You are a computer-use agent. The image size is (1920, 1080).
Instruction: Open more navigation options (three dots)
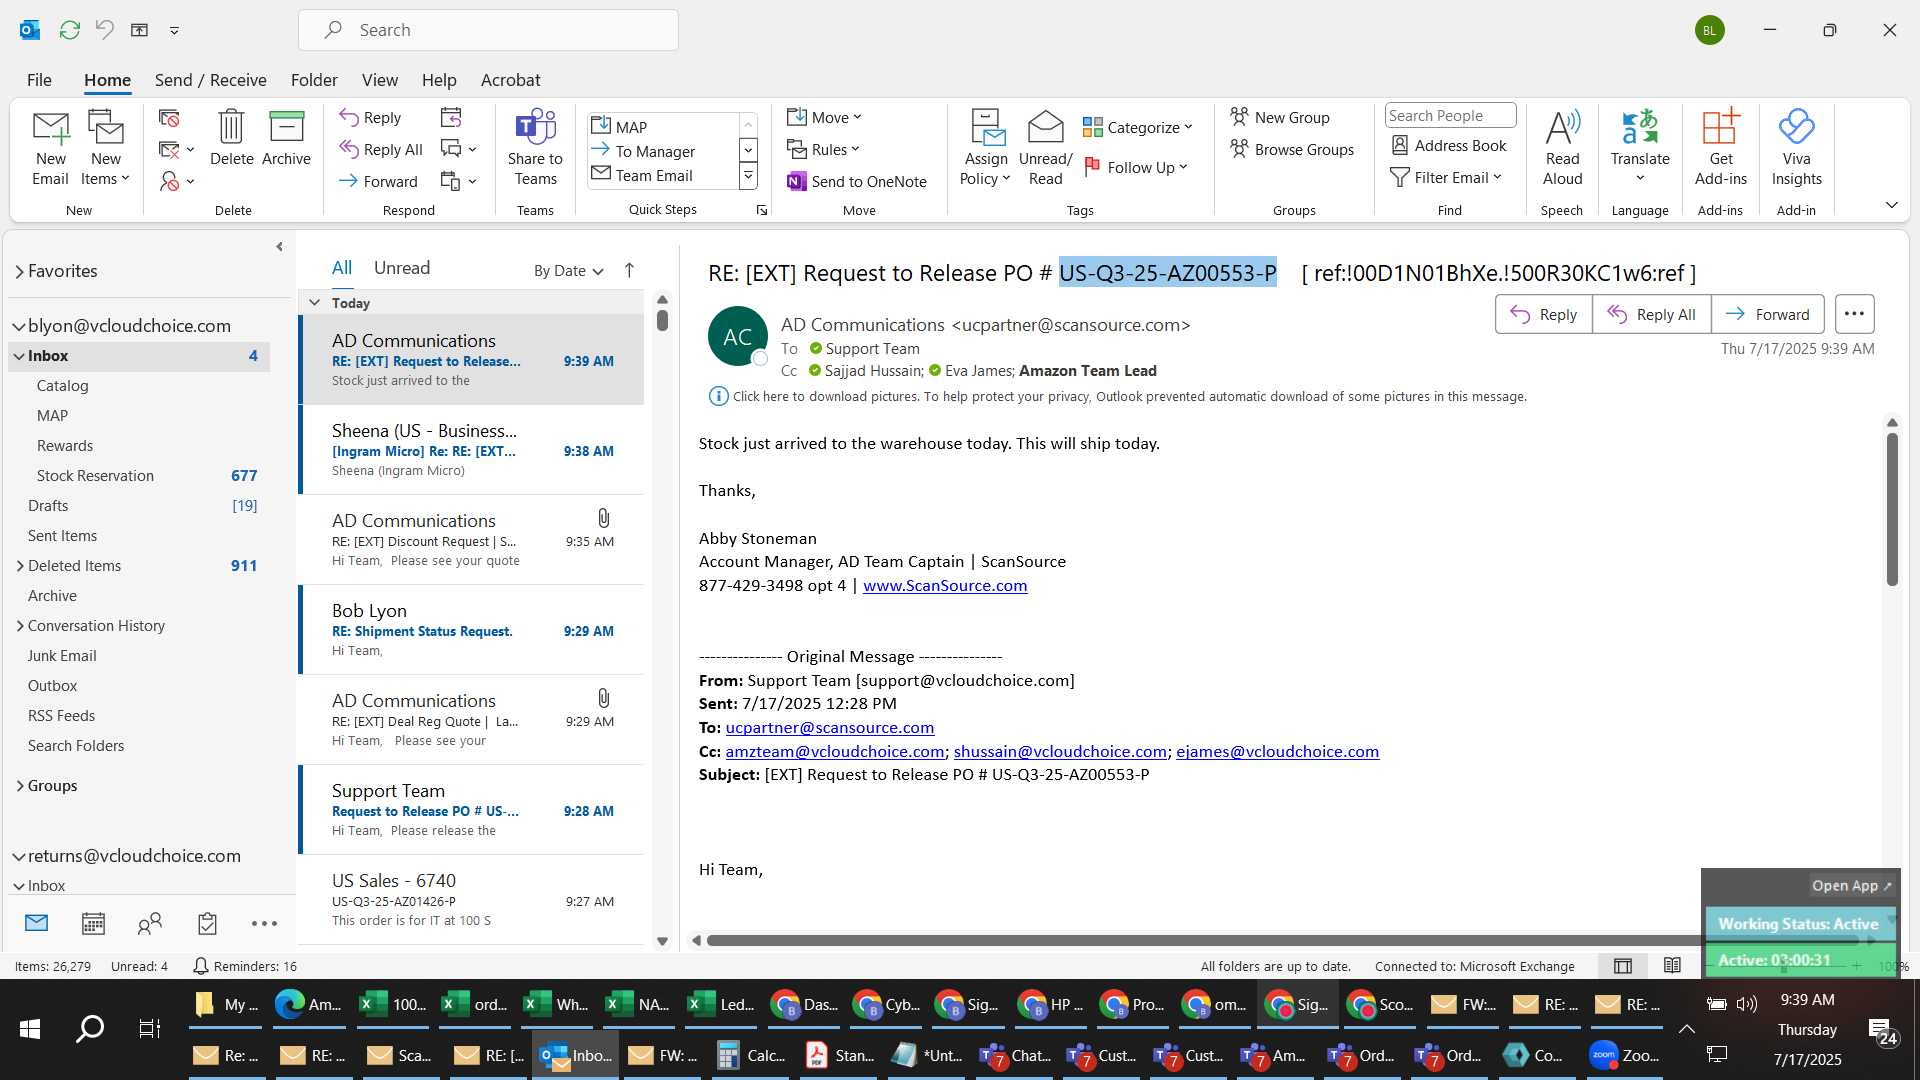tap(264, 923)
